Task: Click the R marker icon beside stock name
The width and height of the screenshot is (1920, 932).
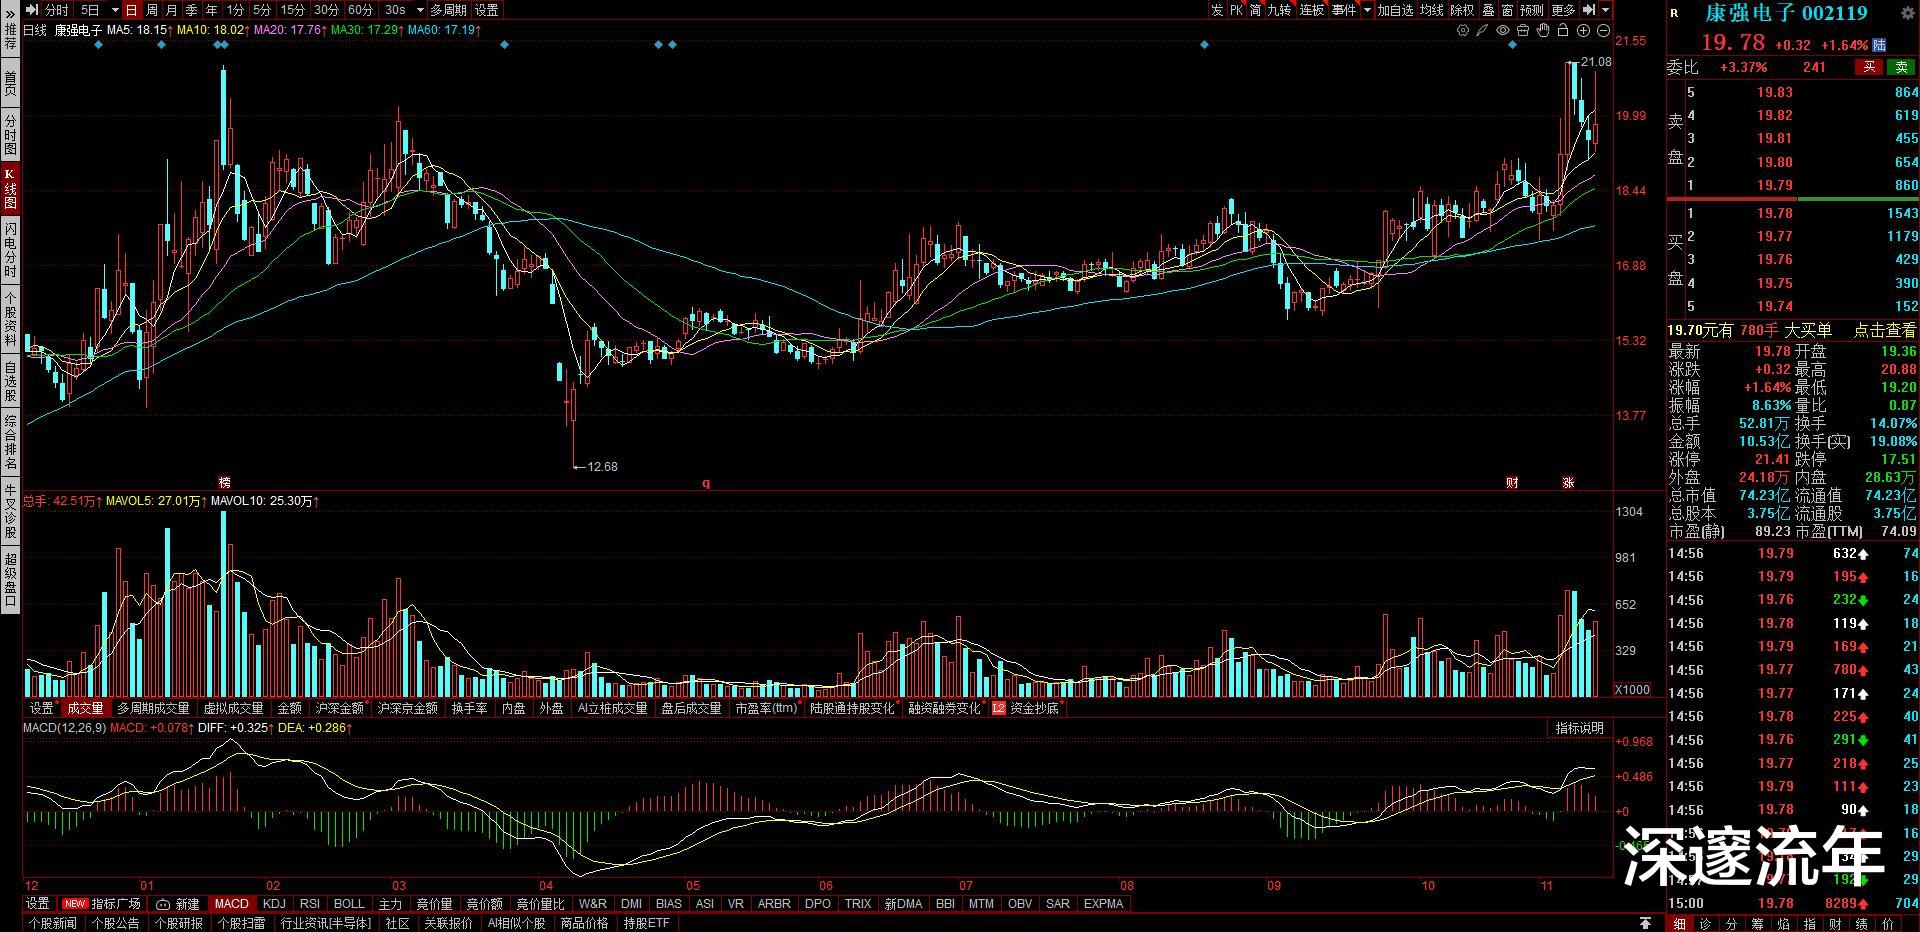Action: (x=1675, y=14)
